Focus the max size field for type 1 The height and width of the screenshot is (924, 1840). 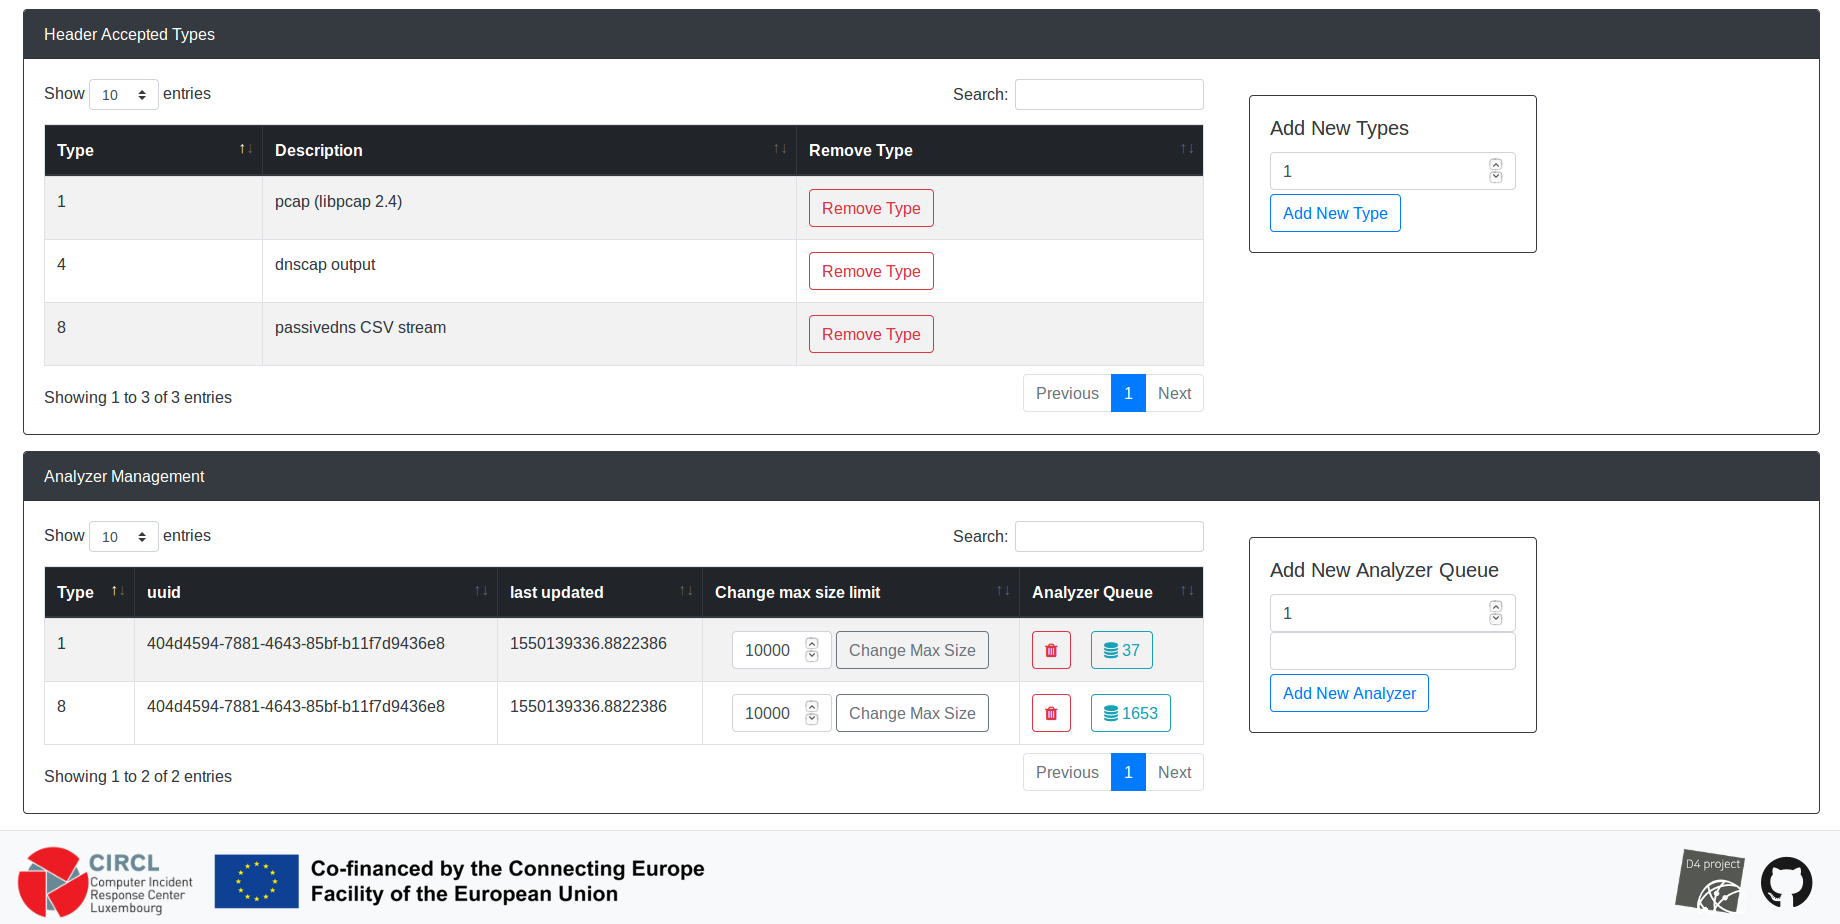(768, 650)
